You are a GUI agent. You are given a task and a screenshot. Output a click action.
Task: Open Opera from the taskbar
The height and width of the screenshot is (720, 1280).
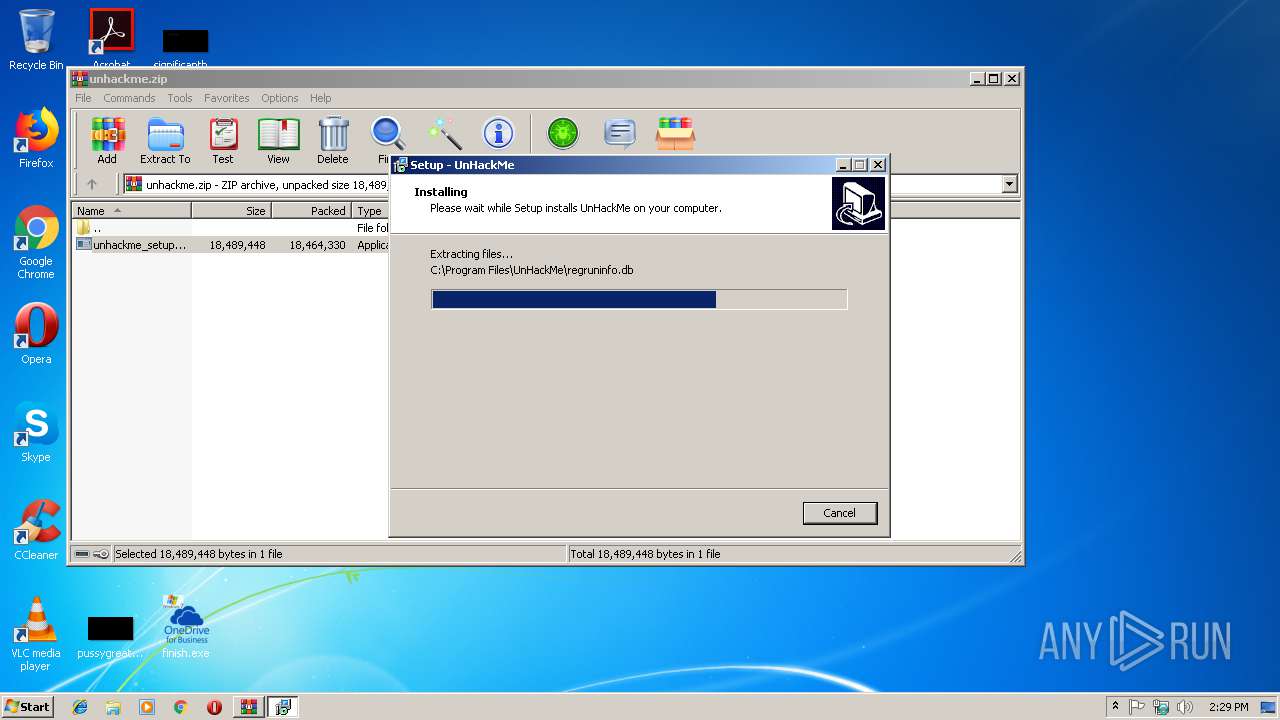pyautogui.click(x=214, y=707)
